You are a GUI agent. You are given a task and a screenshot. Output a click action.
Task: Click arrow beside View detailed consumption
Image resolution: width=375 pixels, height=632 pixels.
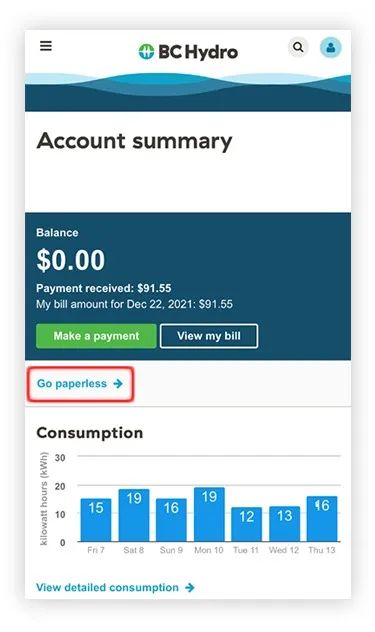pos(190,588)
